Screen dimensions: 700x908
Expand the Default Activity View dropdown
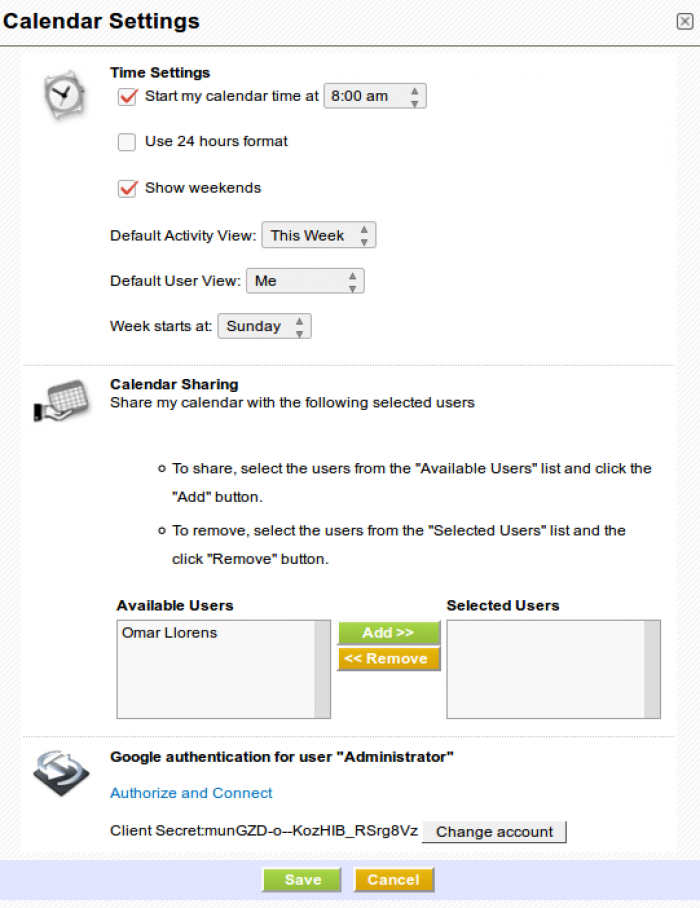(x=318, y=236)
